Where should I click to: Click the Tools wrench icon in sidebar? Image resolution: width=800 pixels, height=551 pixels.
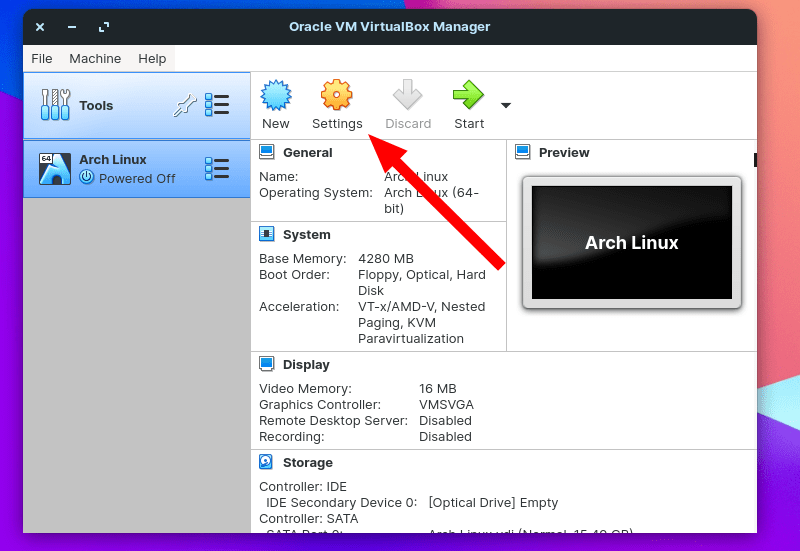coord(55,105)
